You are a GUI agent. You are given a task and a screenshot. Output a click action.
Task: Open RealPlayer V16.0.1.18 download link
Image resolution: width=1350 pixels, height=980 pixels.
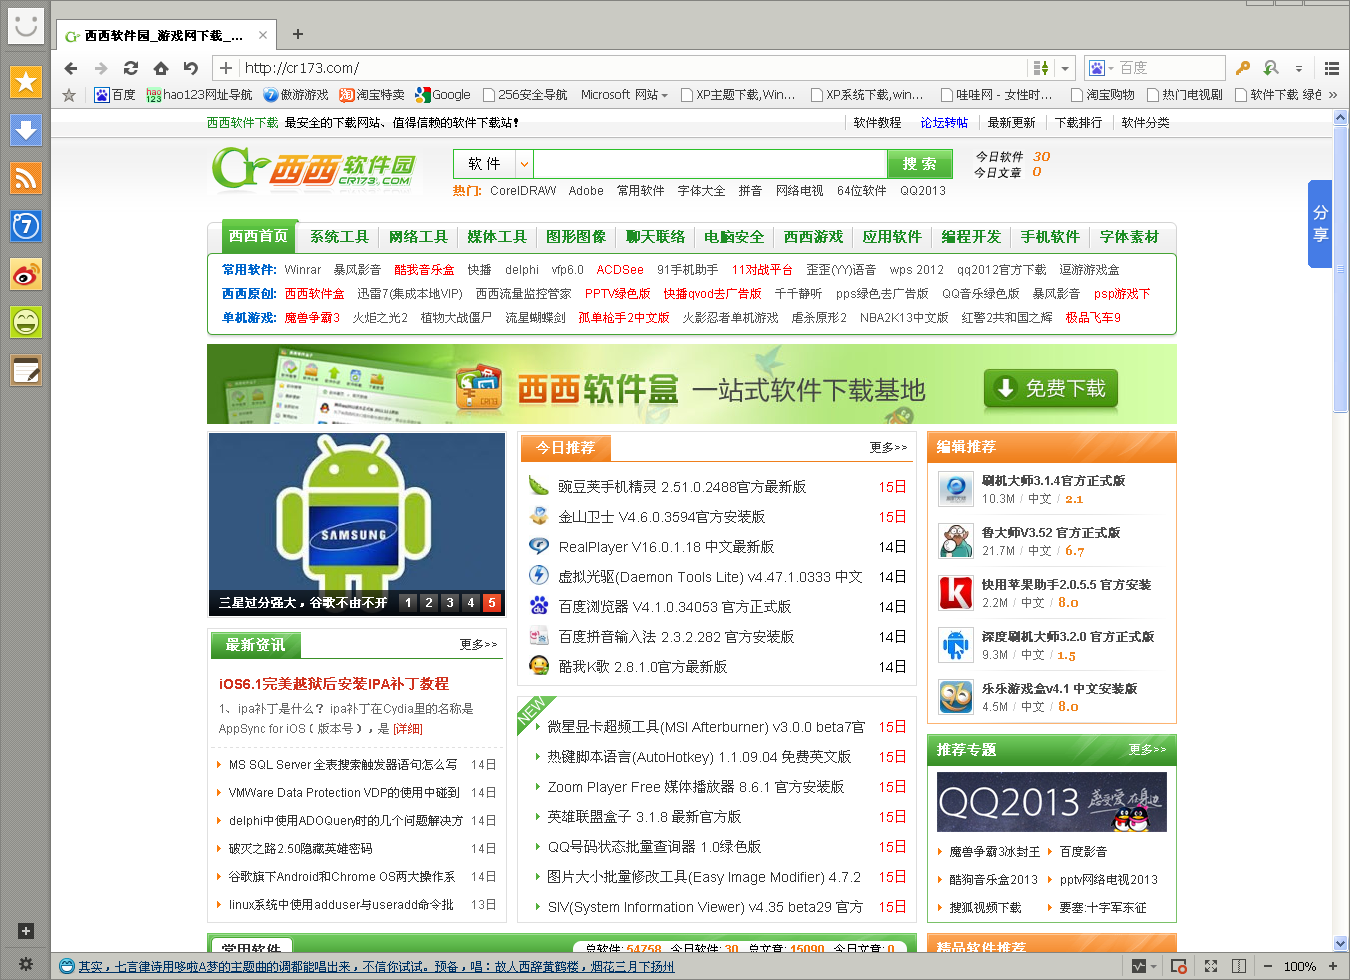point(666,547)
